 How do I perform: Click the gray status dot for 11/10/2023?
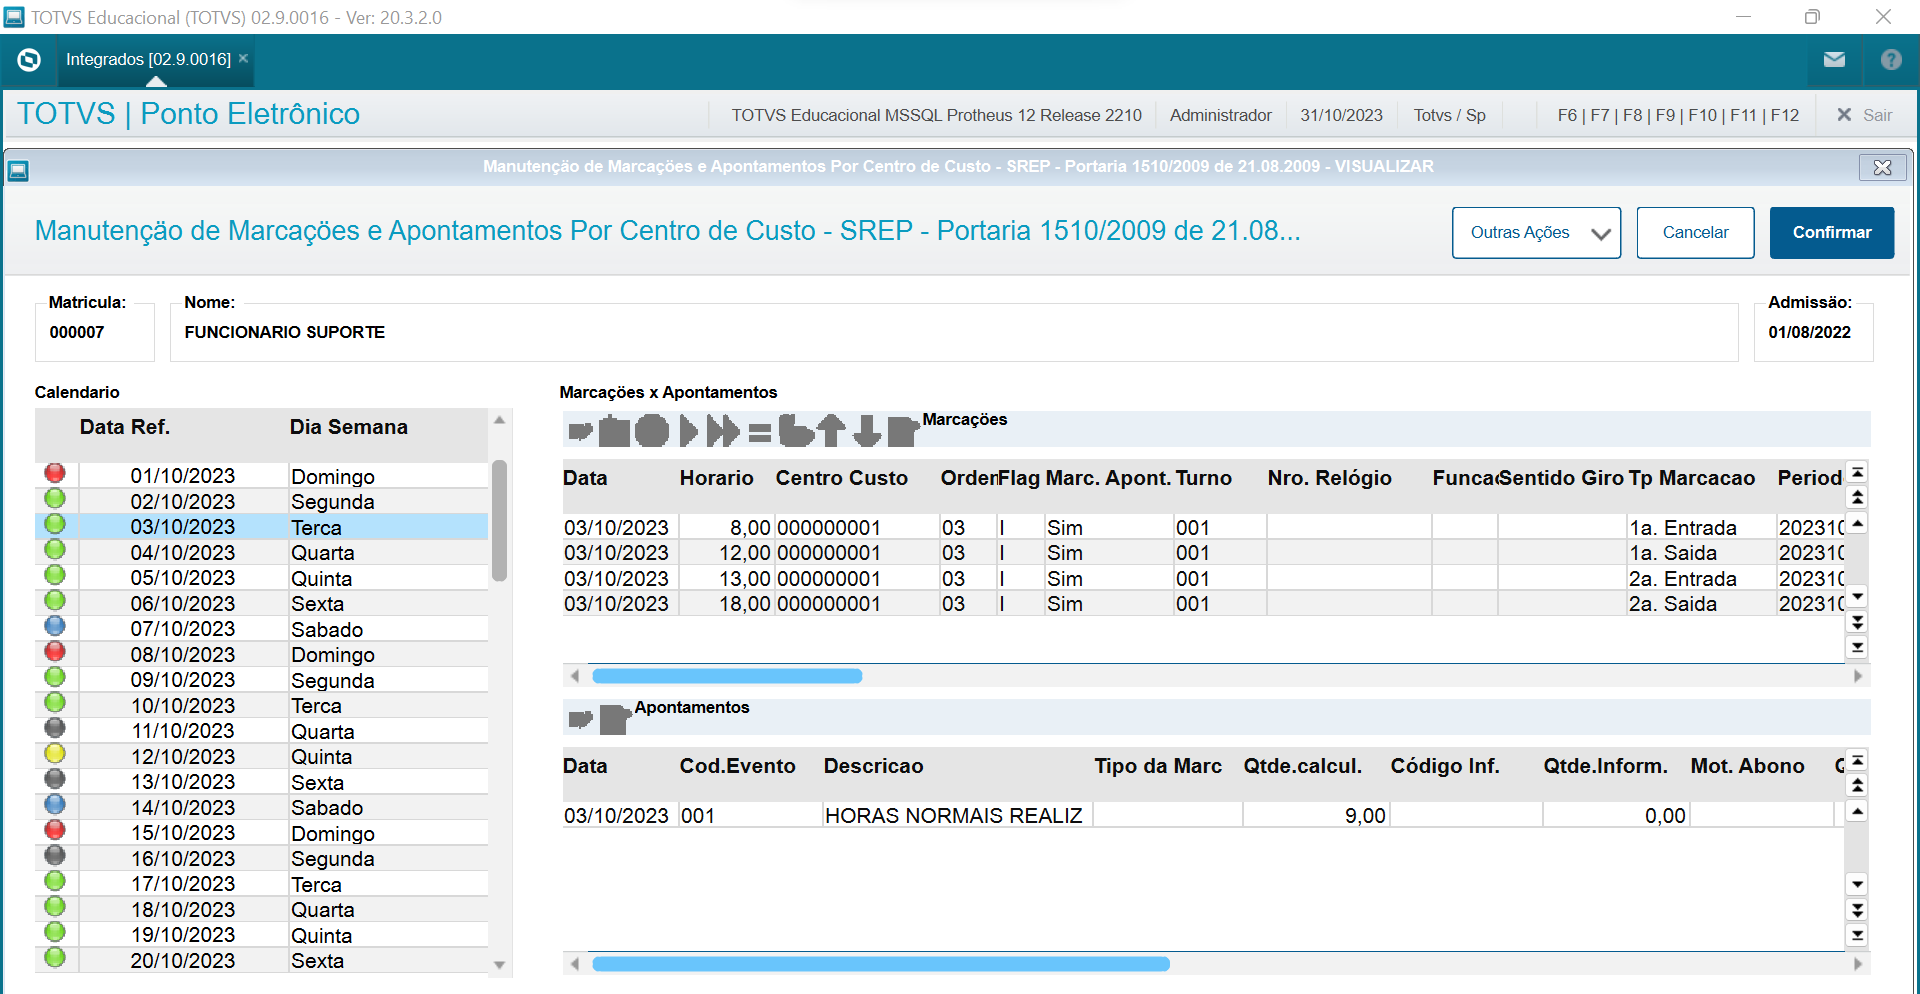(x=55, y=728)
